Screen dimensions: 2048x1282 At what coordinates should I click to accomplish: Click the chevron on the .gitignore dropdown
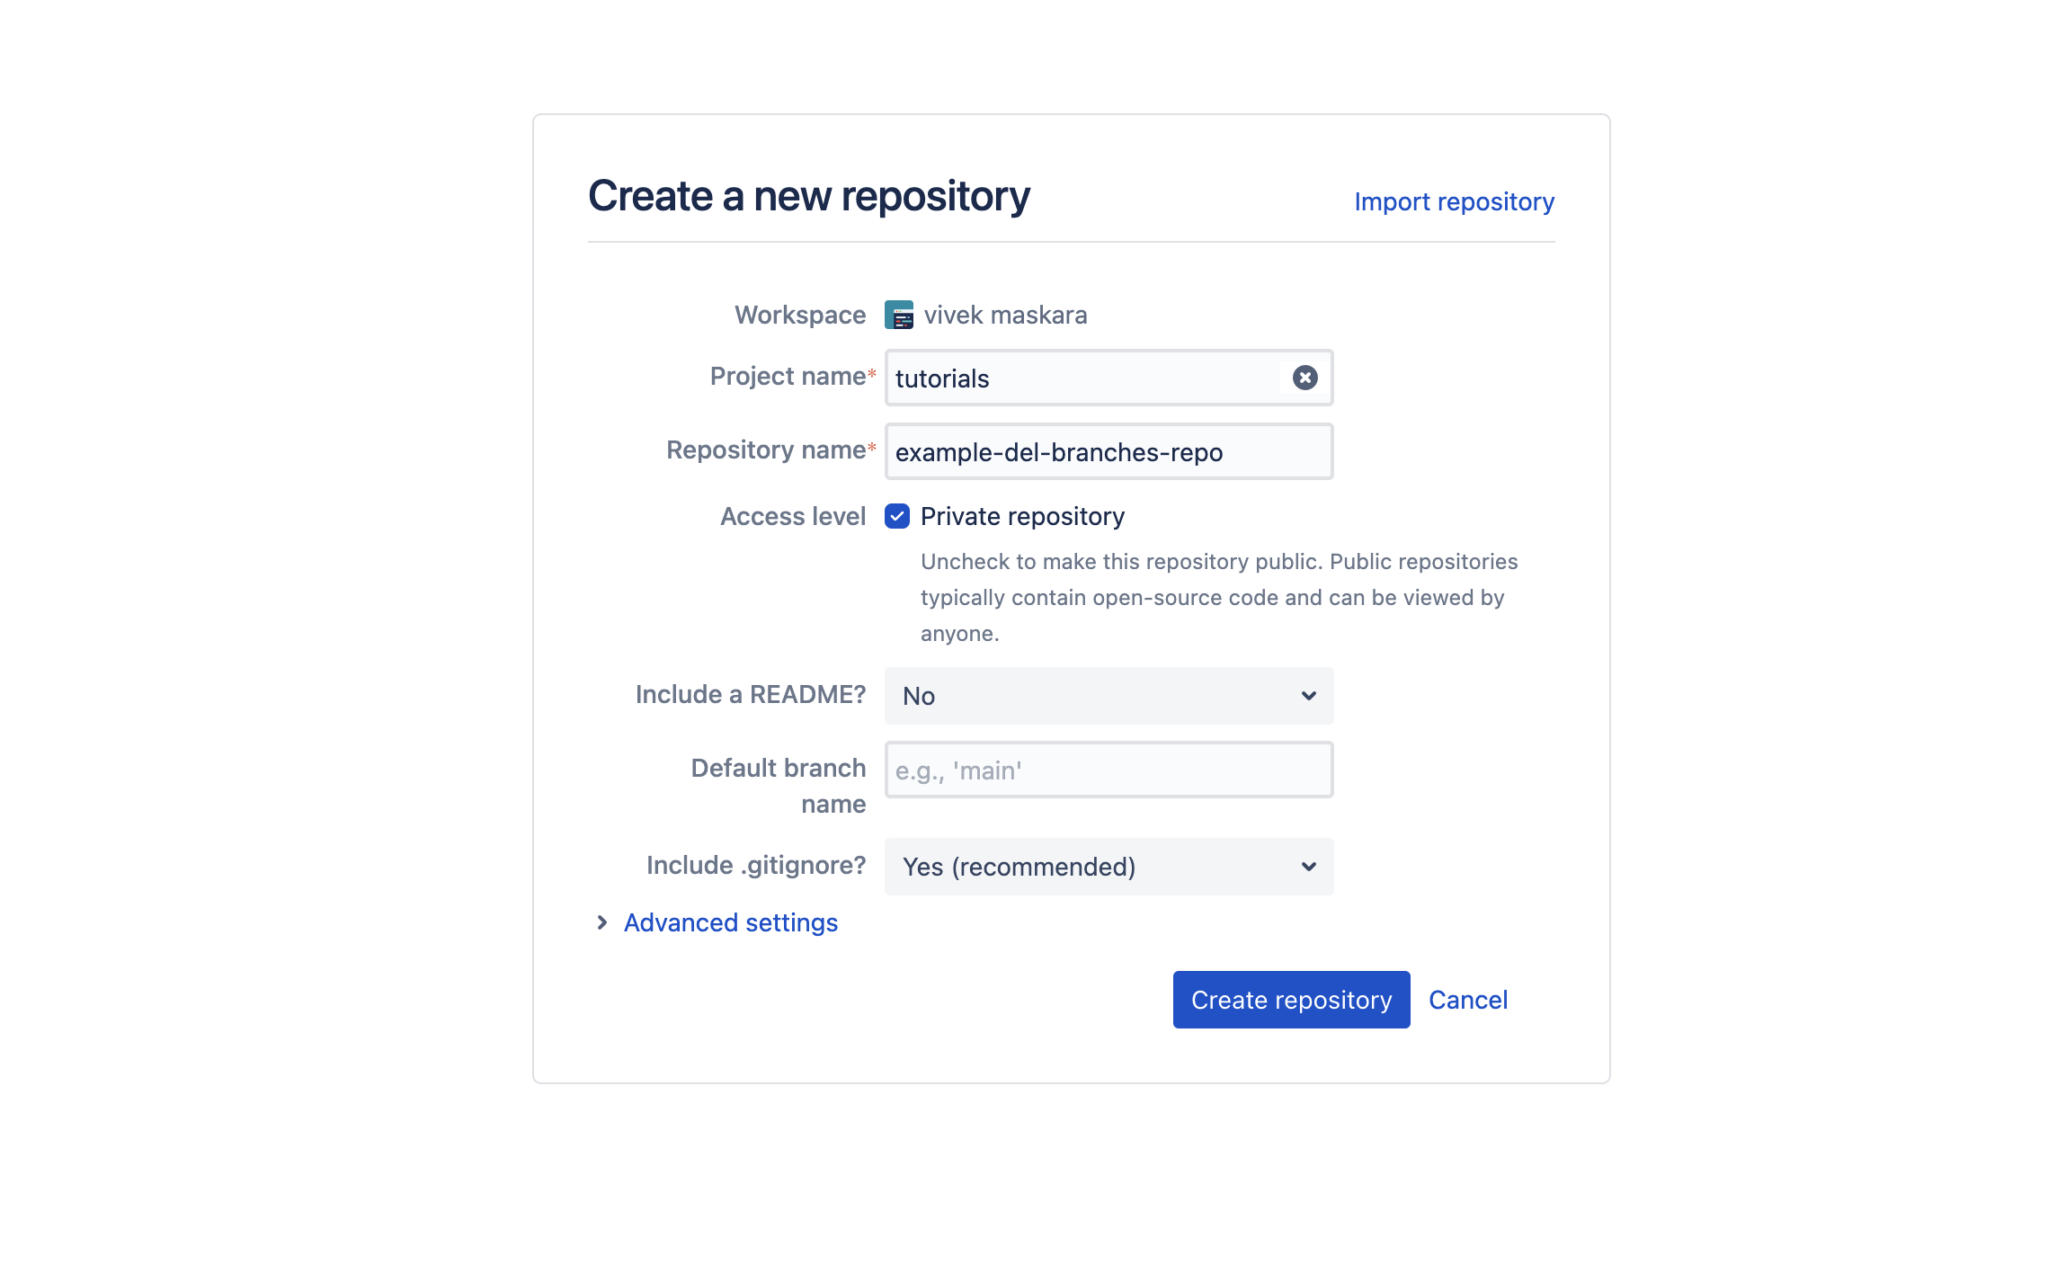click(x=1307, y=866)
